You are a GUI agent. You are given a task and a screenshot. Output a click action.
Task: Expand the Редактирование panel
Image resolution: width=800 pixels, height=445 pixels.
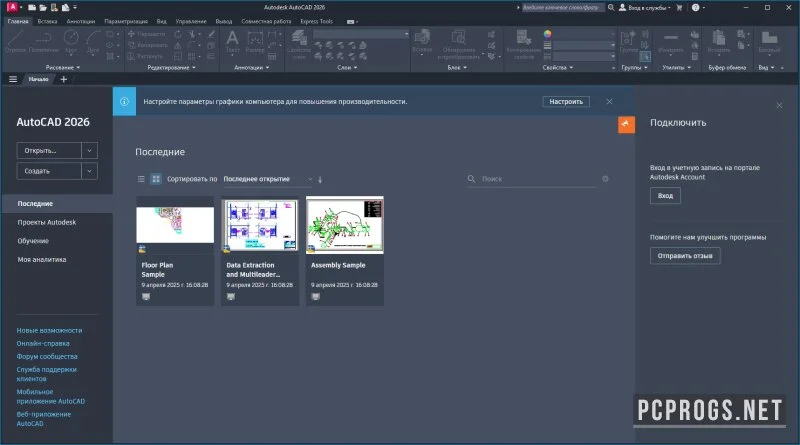click(x=171, y=67)
